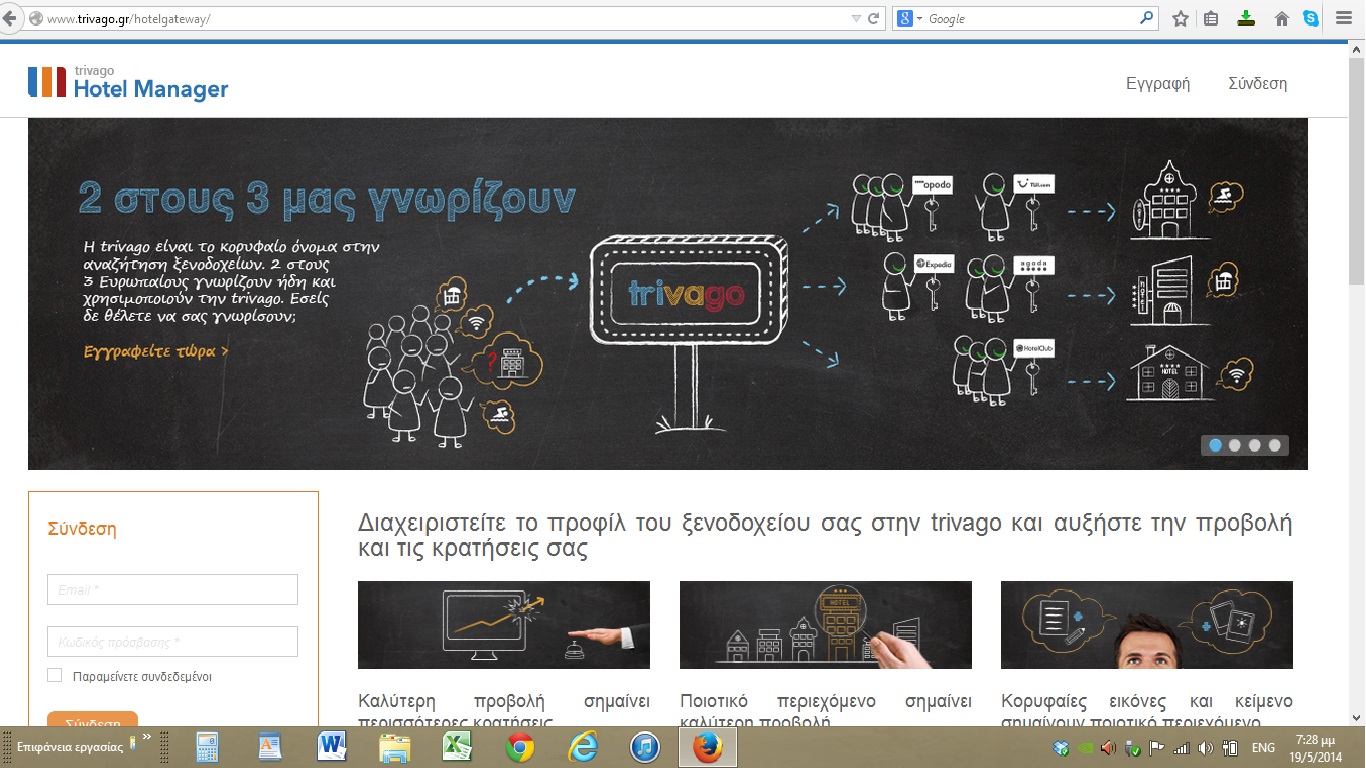Click ENG language selector in tray

[1263, 748]
